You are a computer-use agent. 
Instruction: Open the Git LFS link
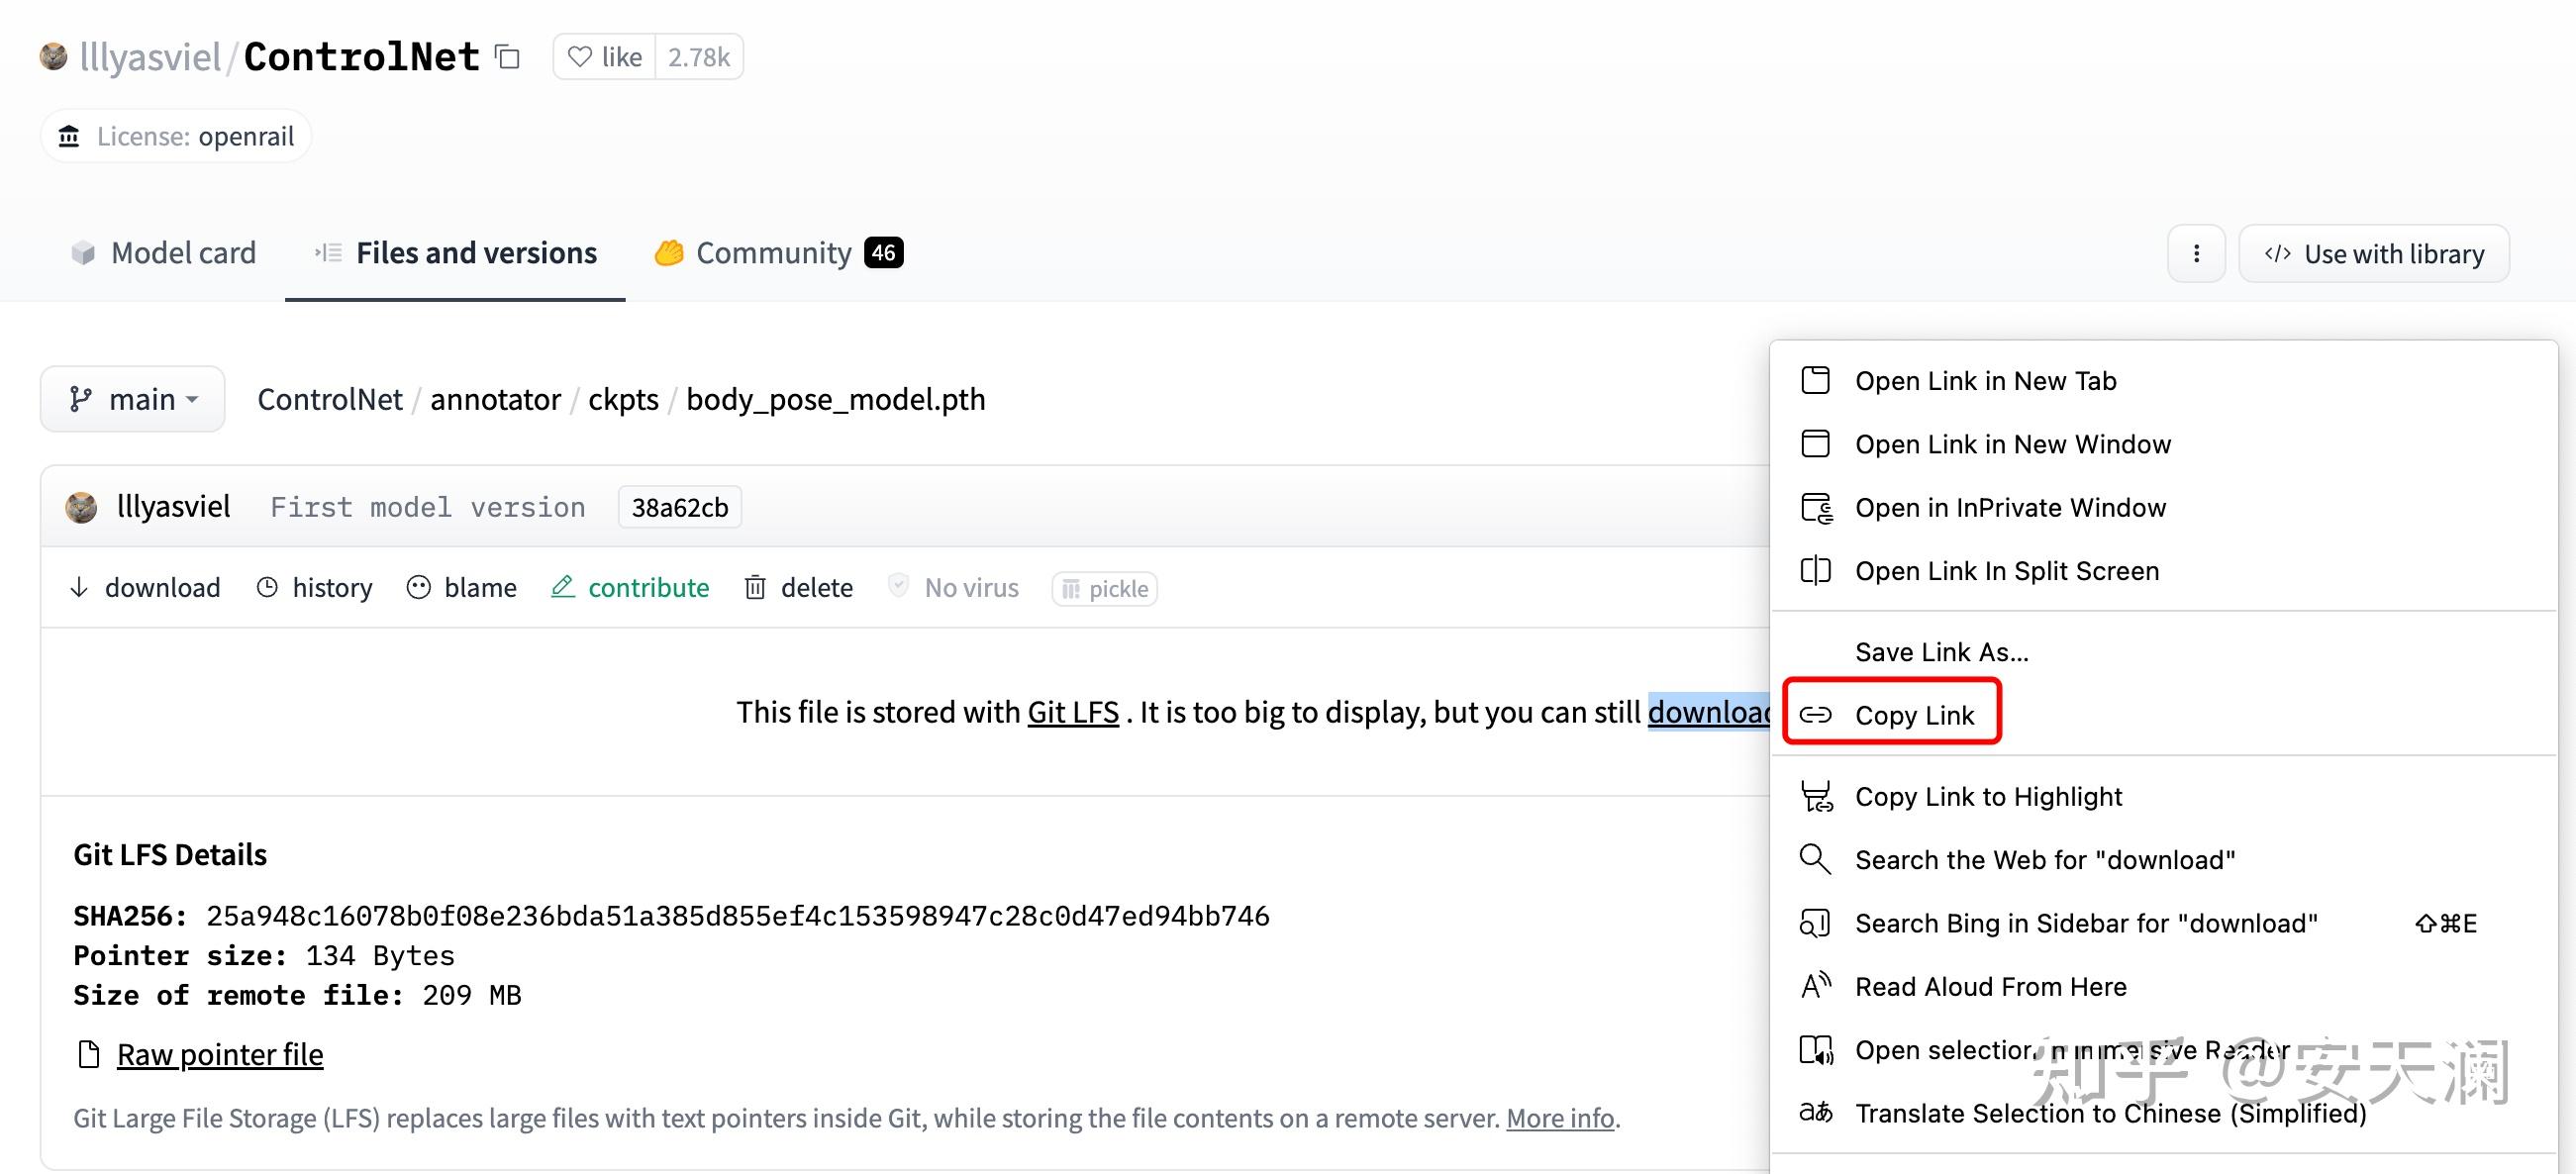1072,712
